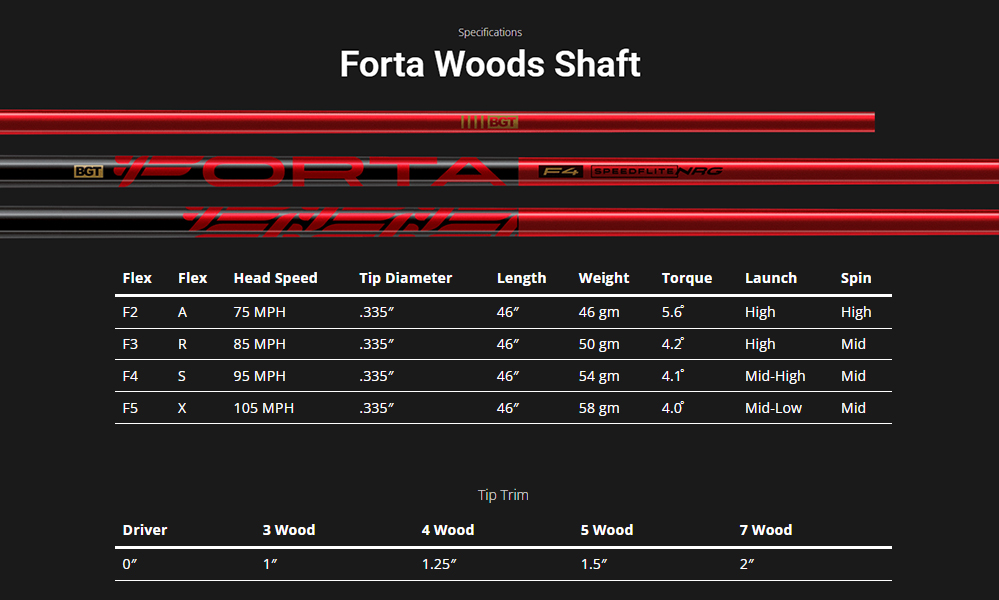Click the '46″' length in the F5 row
The image size is (999, 600).
point(508,408)
